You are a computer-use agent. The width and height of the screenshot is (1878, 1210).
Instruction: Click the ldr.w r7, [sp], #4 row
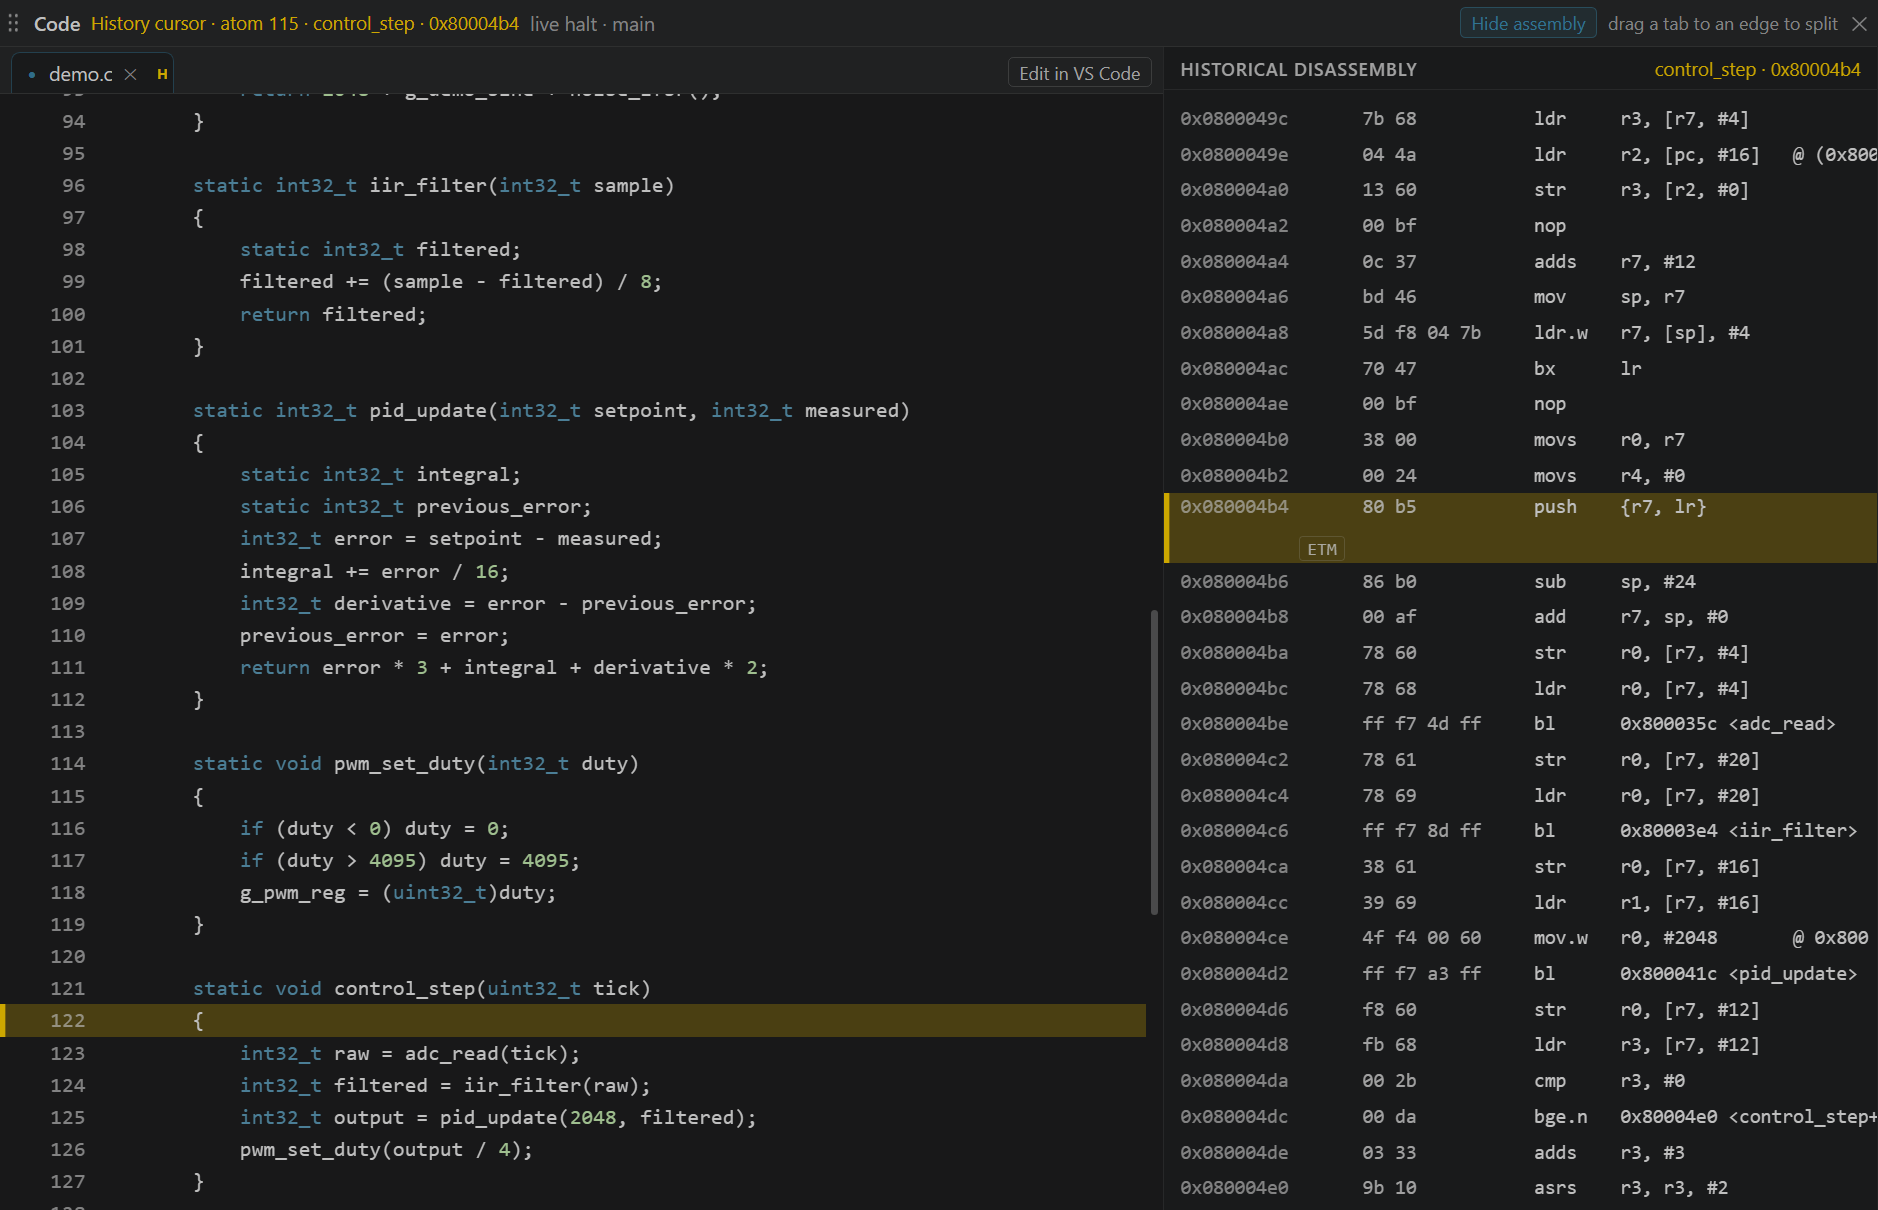(x=1521, y=332)
